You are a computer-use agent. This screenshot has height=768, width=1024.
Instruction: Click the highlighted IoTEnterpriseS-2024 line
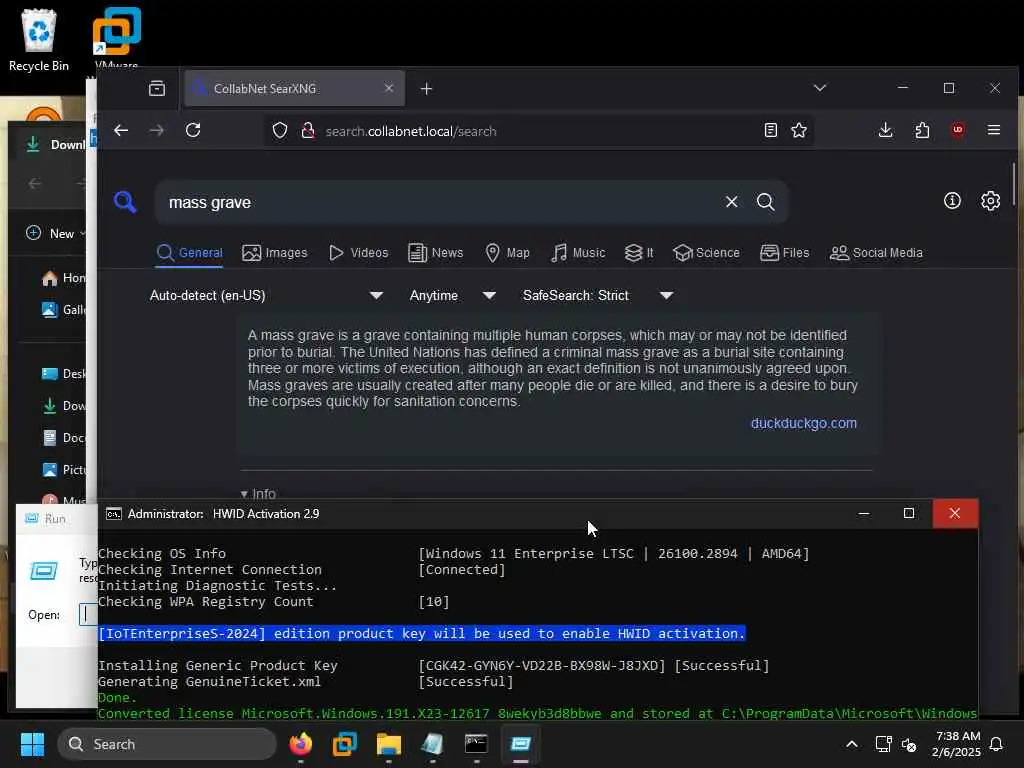pos(421,633)
